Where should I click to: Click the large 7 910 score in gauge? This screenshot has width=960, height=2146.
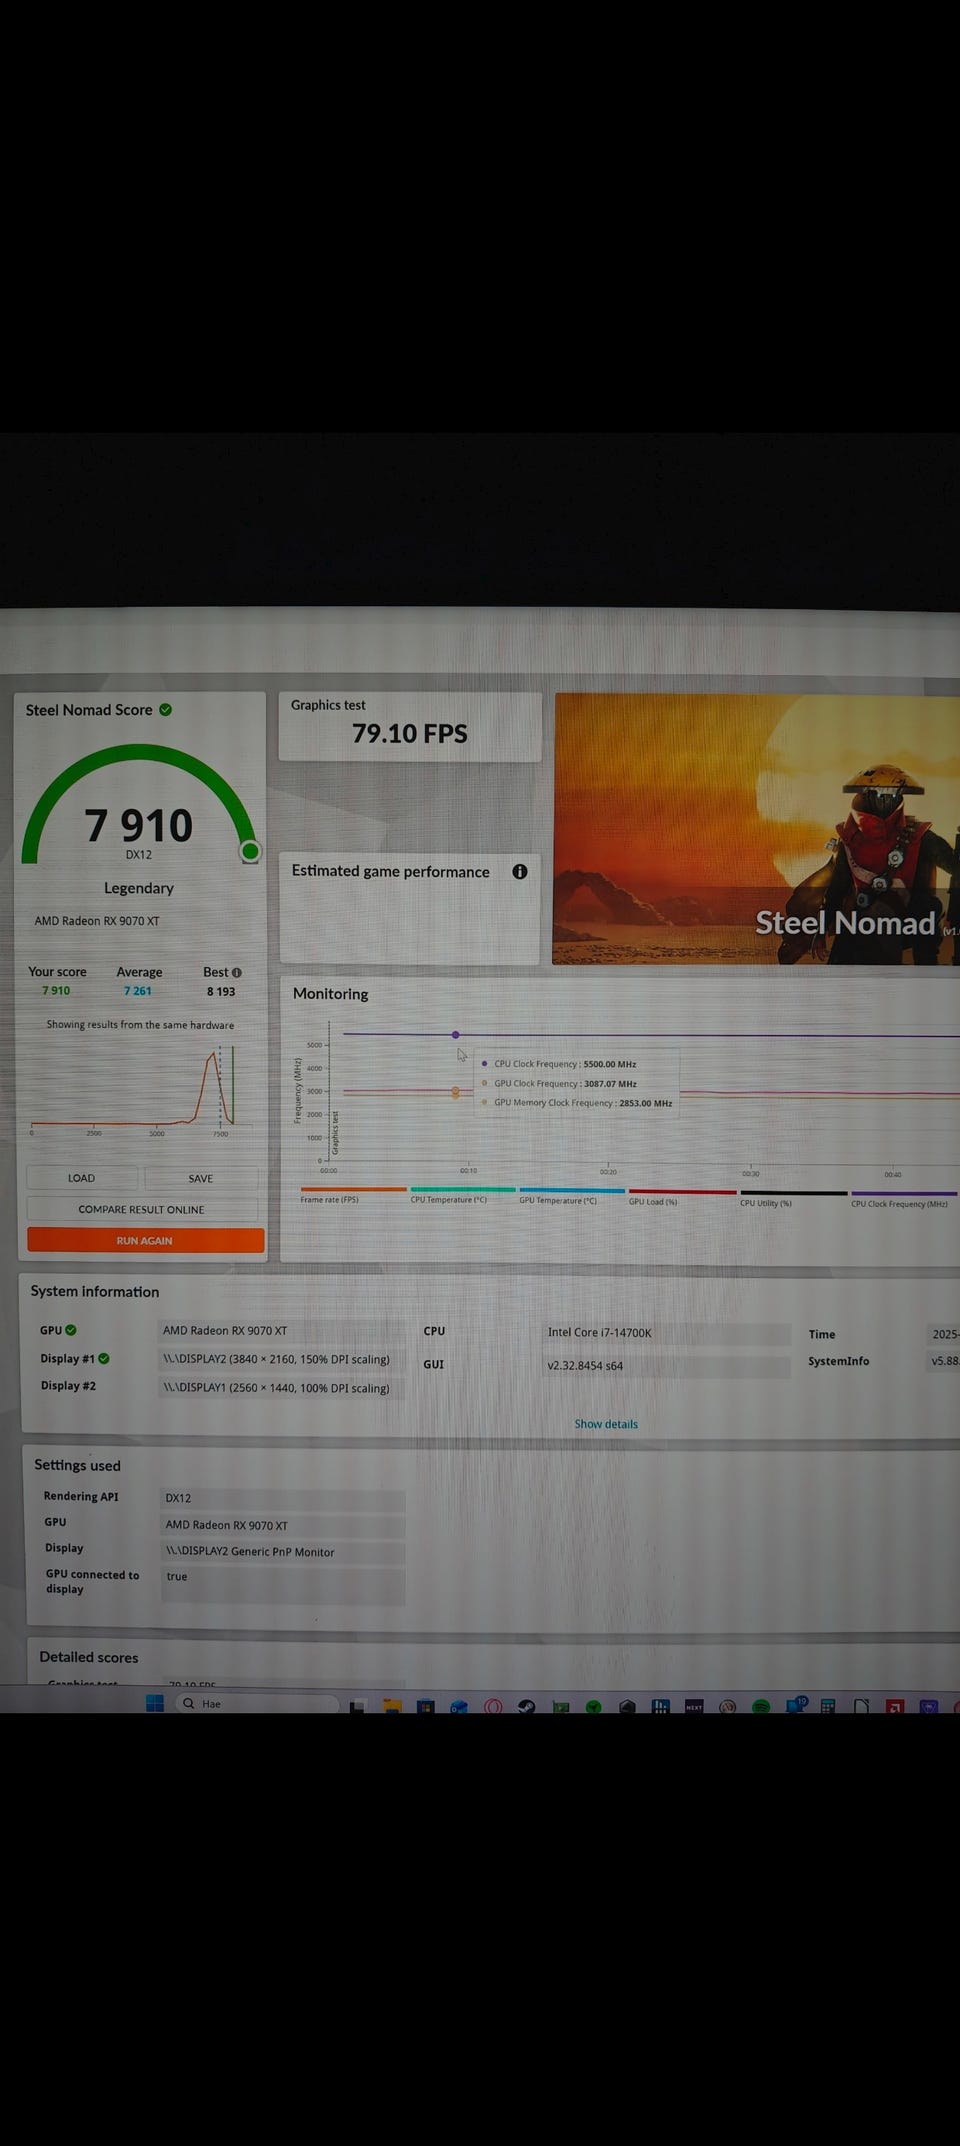pos(138,825)
